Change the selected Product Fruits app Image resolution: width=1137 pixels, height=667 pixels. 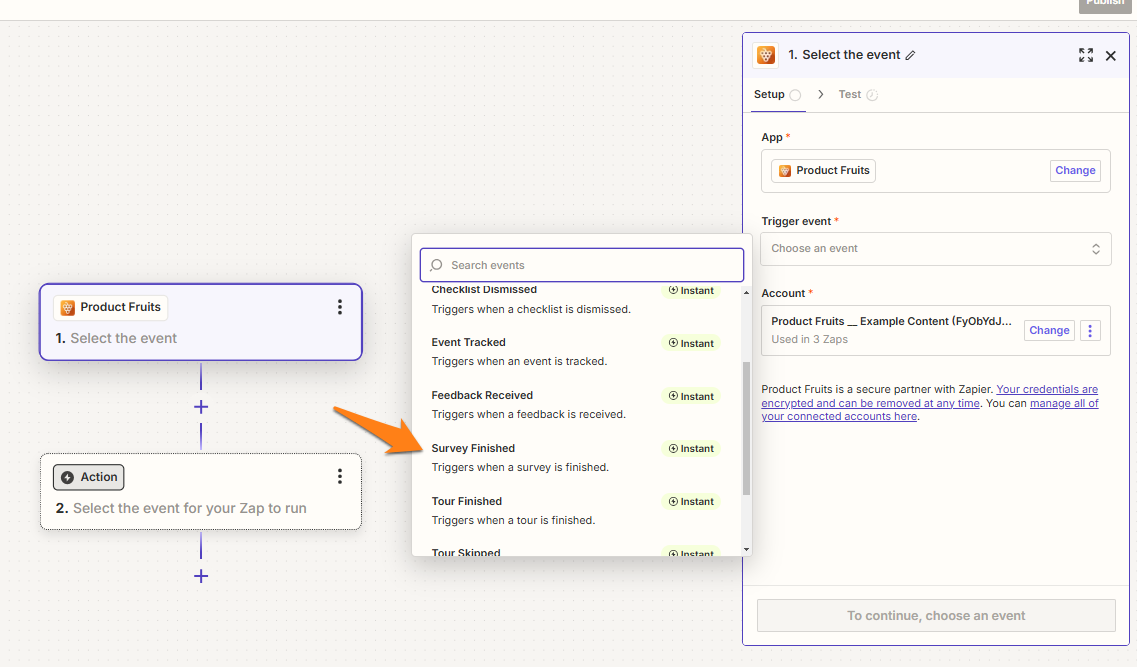click(x=1075, y=171)
